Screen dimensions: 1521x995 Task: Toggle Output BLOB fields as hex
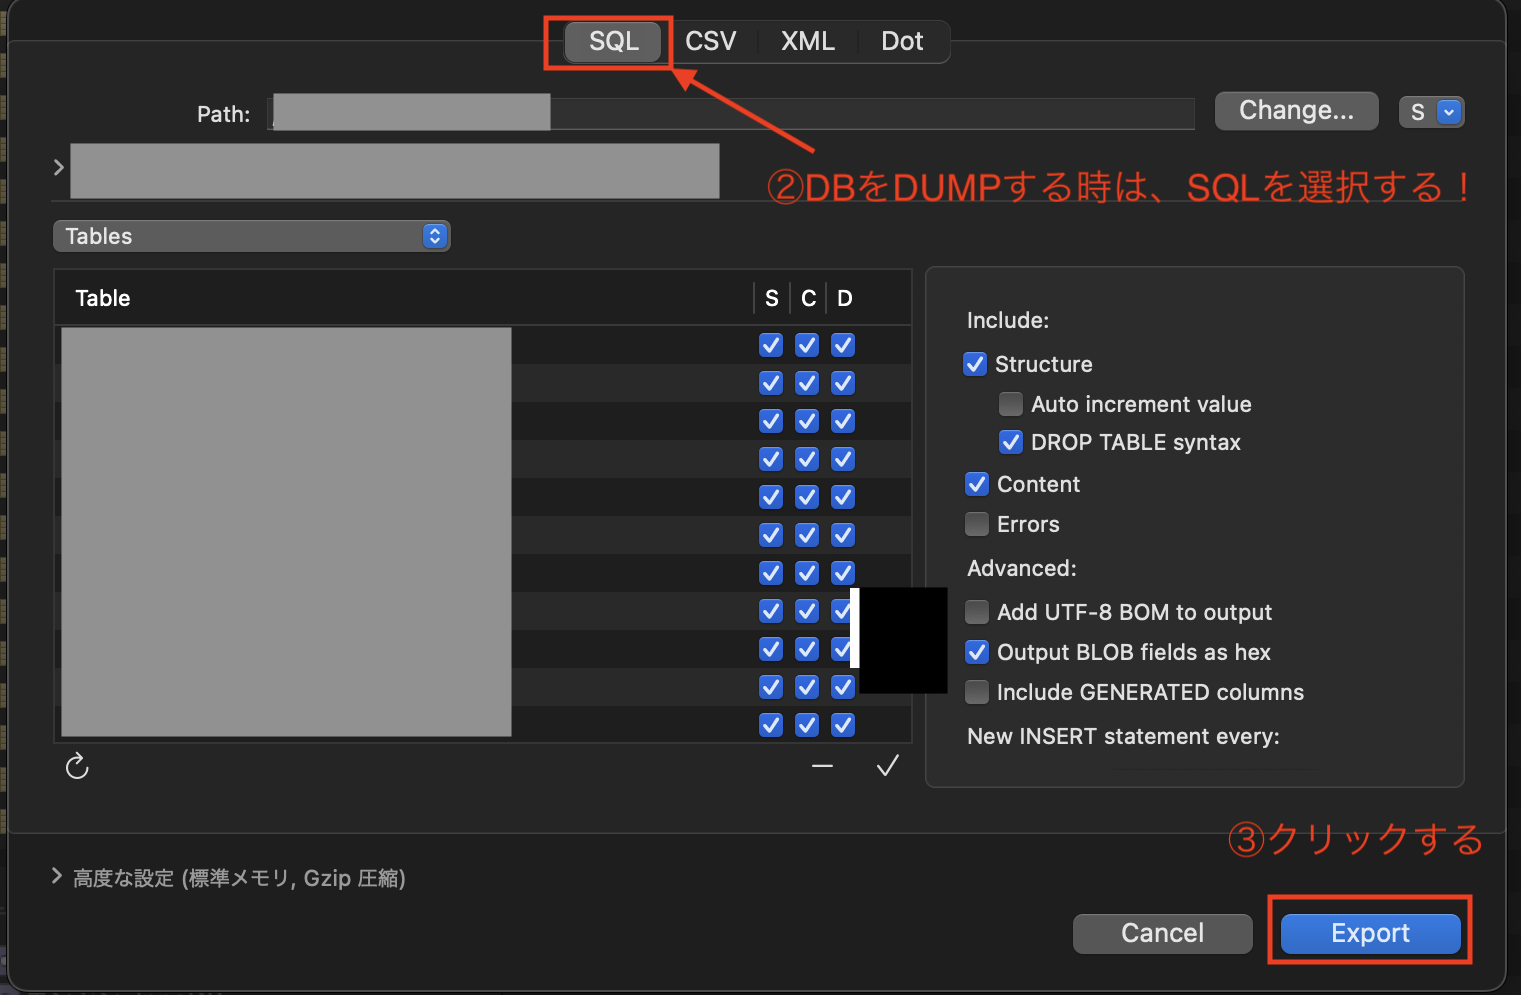pyautogui.click(x=976, y=652)
